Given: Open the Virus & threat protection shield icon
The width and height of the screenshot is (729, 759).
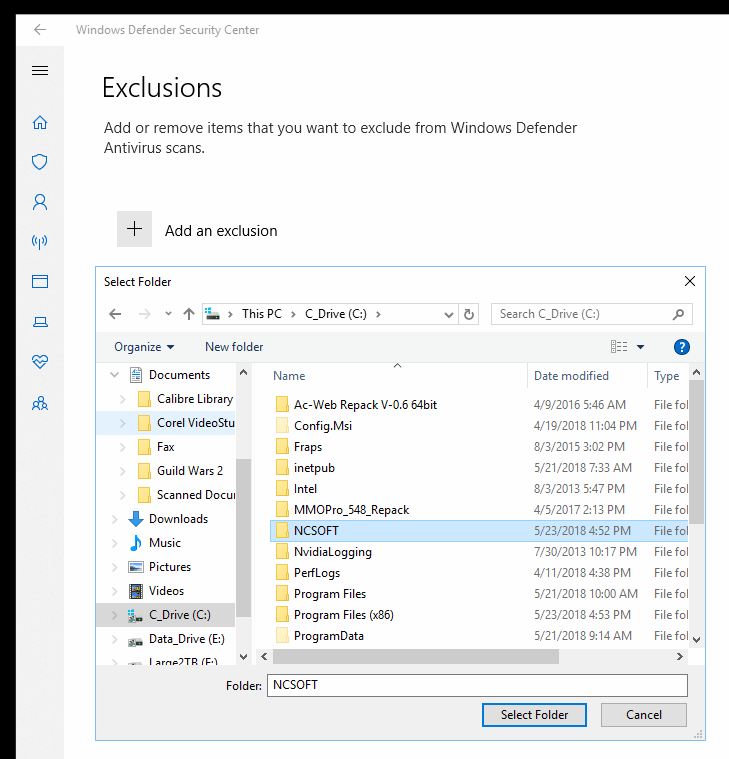Looking at the screenshot, I should pyautogui.click(x=40, y=162).
